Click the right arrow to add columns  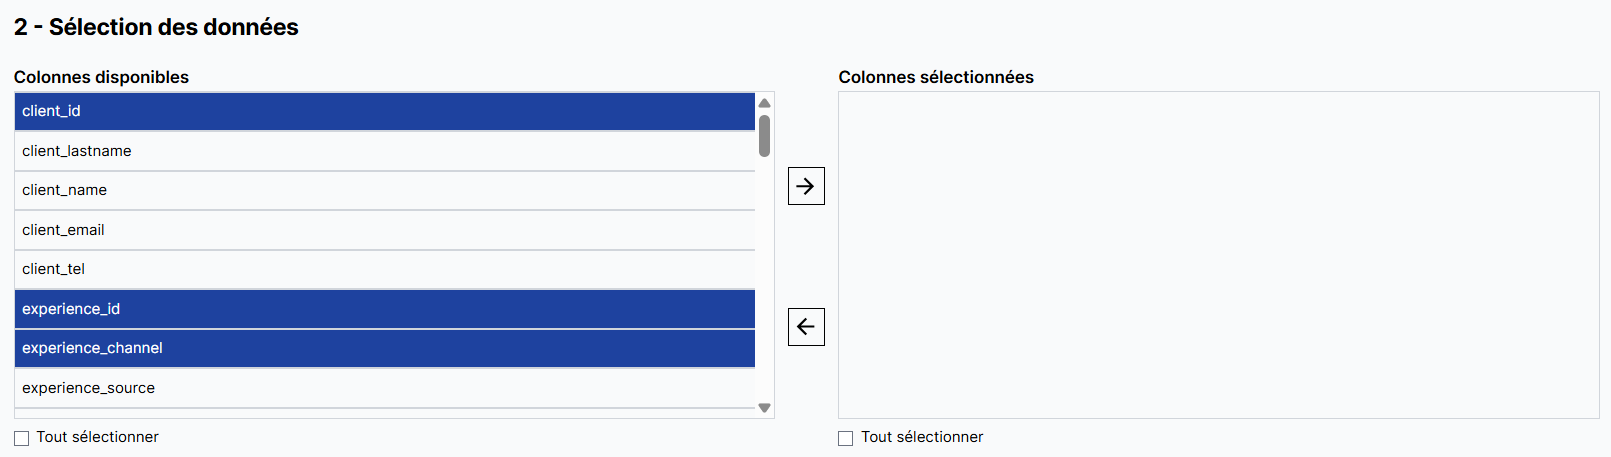tap(806, 186)
